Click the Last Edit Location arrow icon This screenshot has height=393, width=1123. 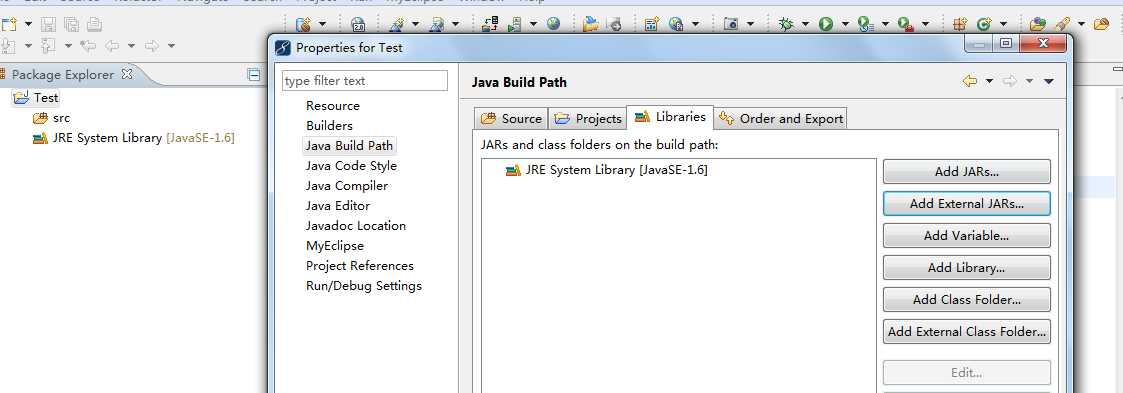(88, 45)
